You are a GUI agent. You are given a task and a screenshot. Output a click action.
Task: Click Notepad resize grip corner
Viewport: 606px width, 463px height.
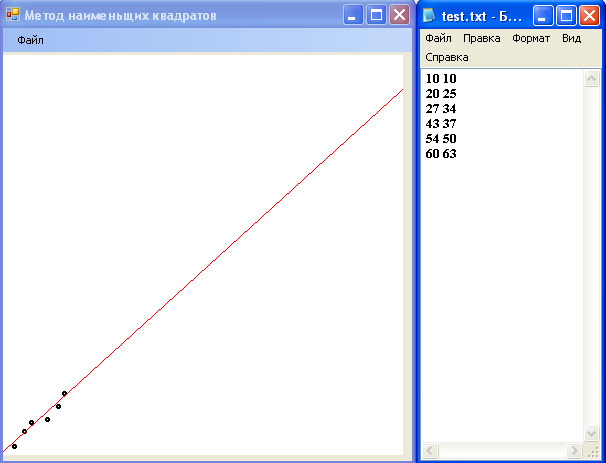592,451
